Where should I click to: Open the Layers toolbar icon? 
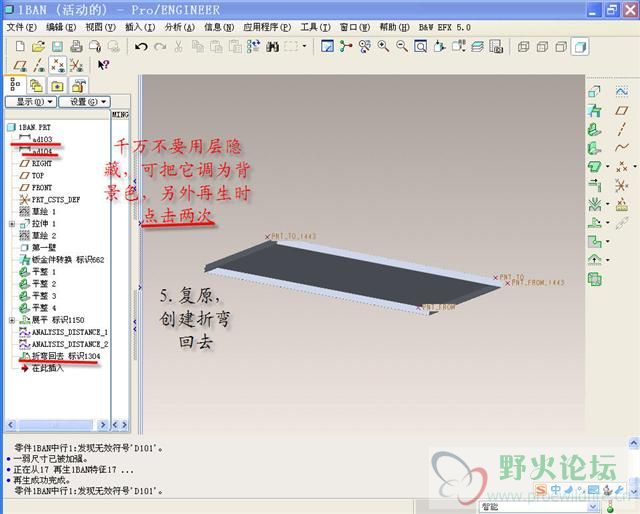(477, 46)
